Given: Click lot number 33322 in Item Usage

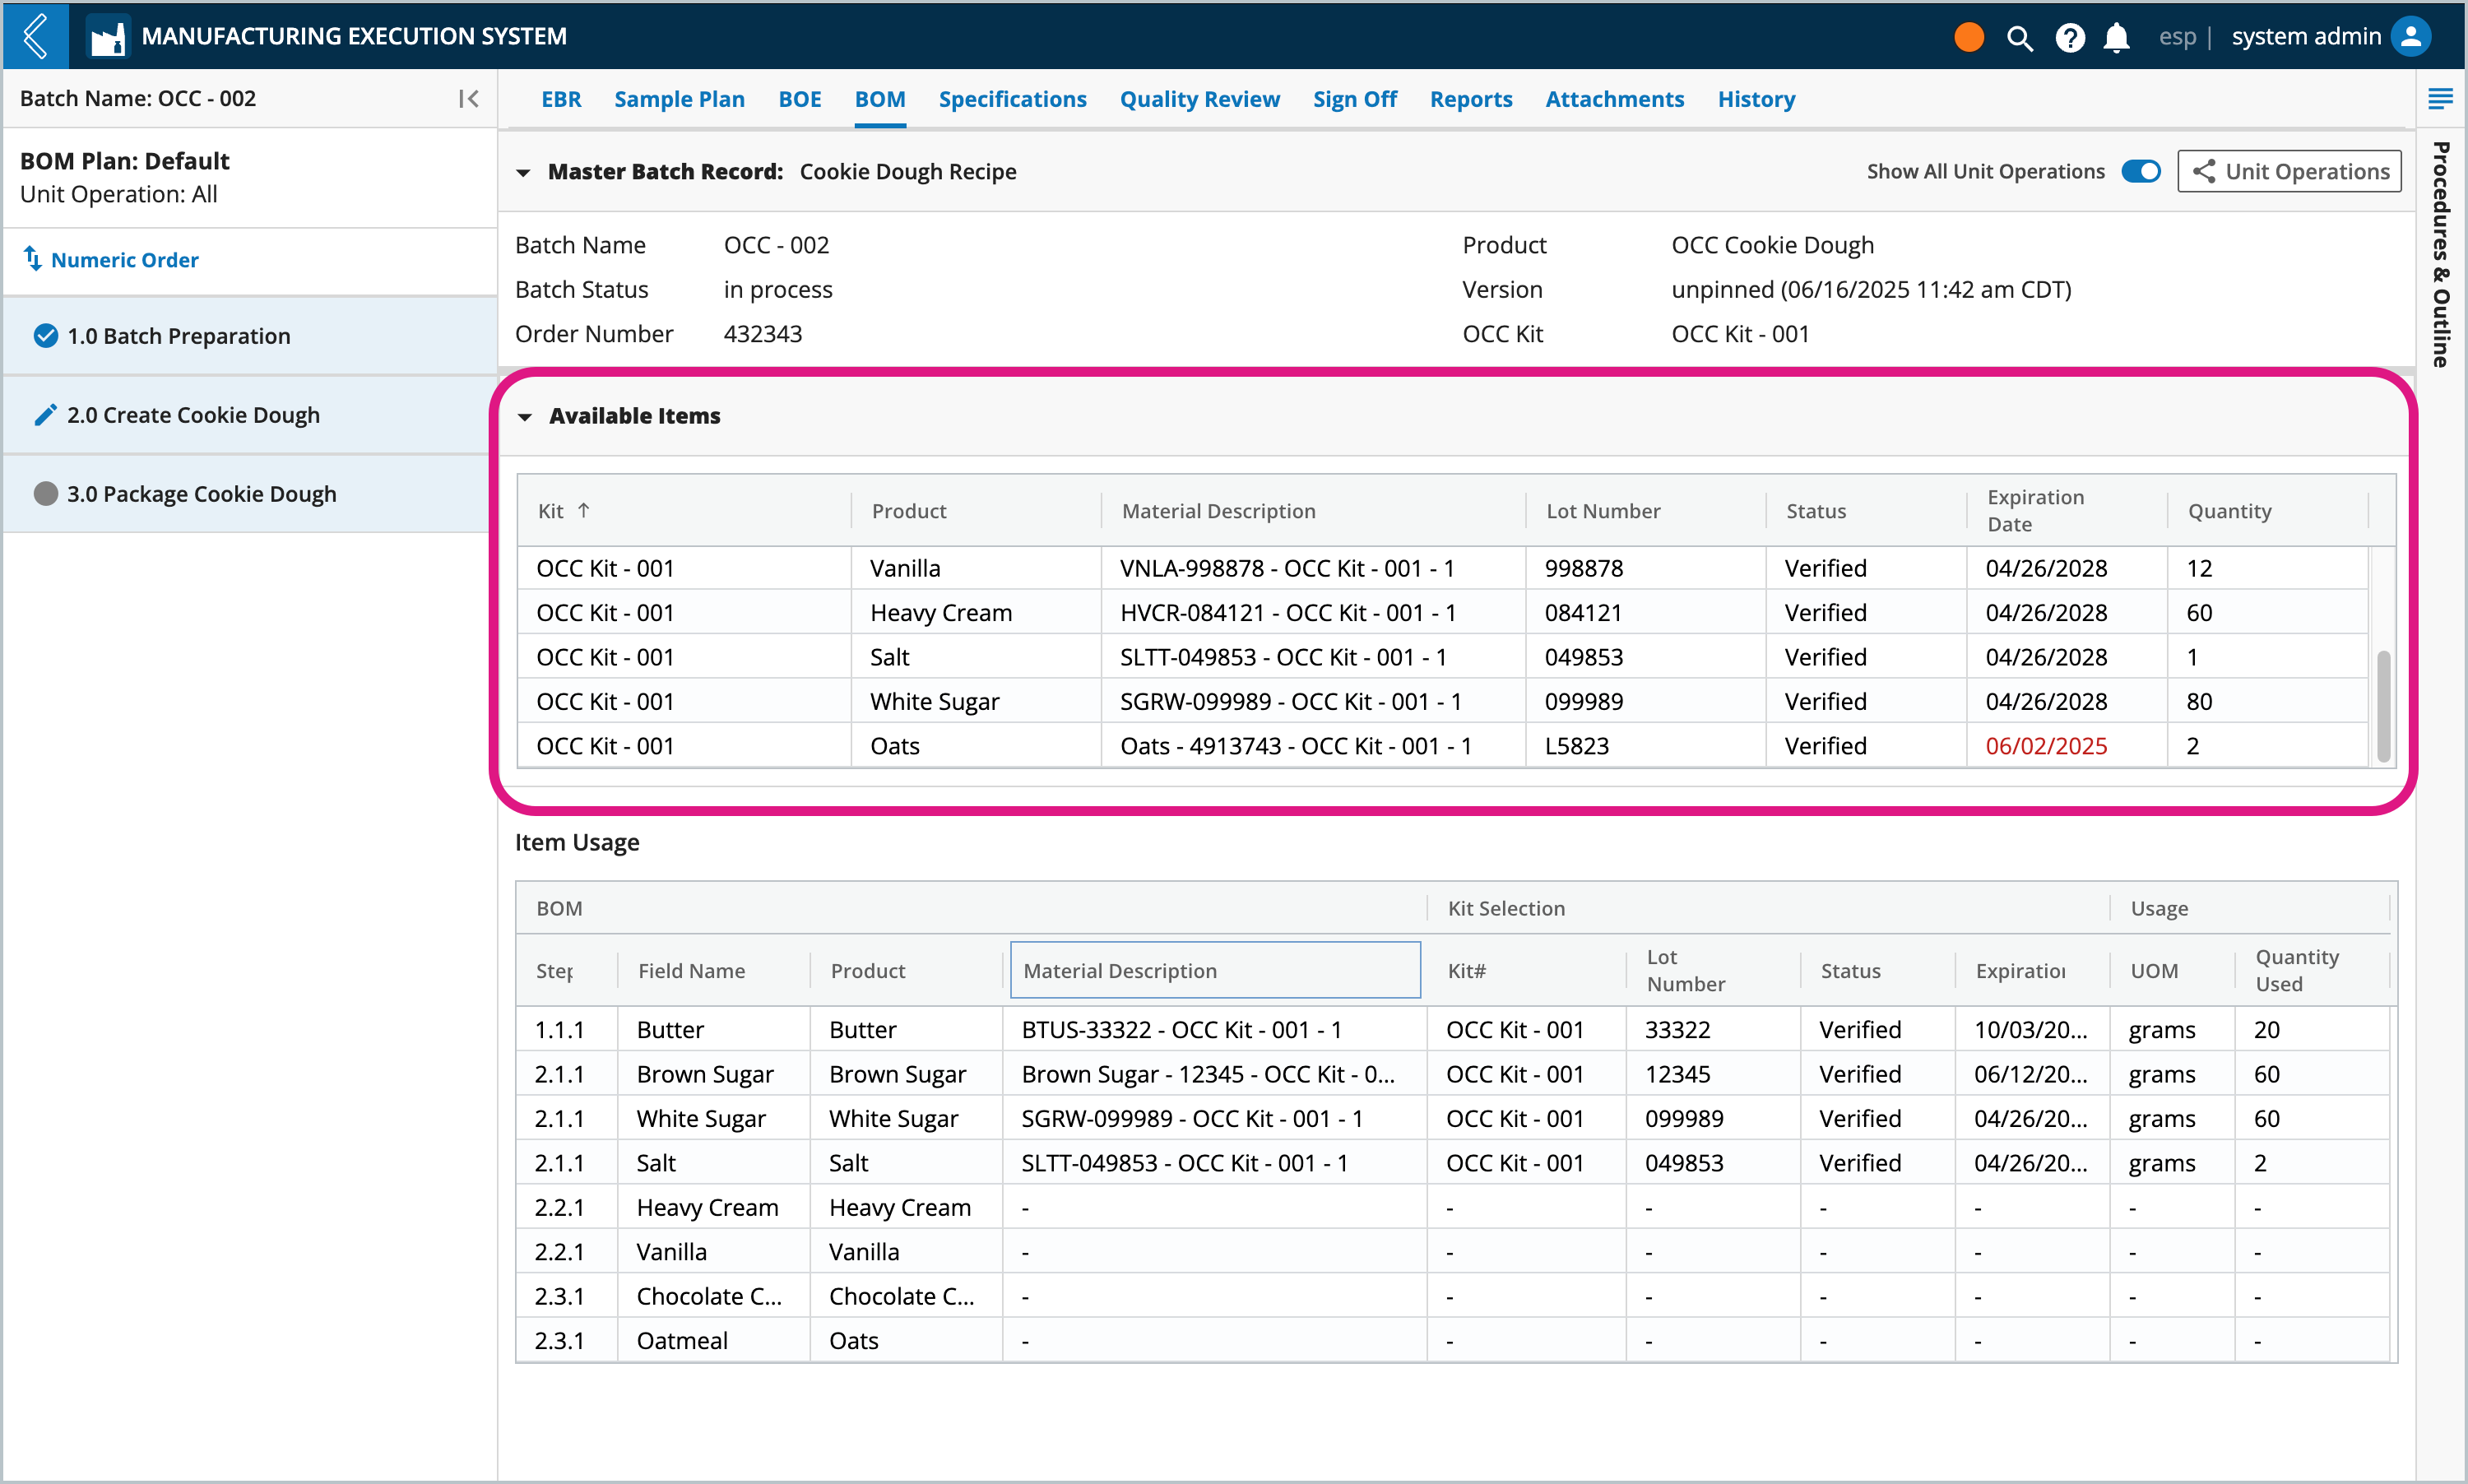Looking at the screenshot, I should [1677, 1029].
